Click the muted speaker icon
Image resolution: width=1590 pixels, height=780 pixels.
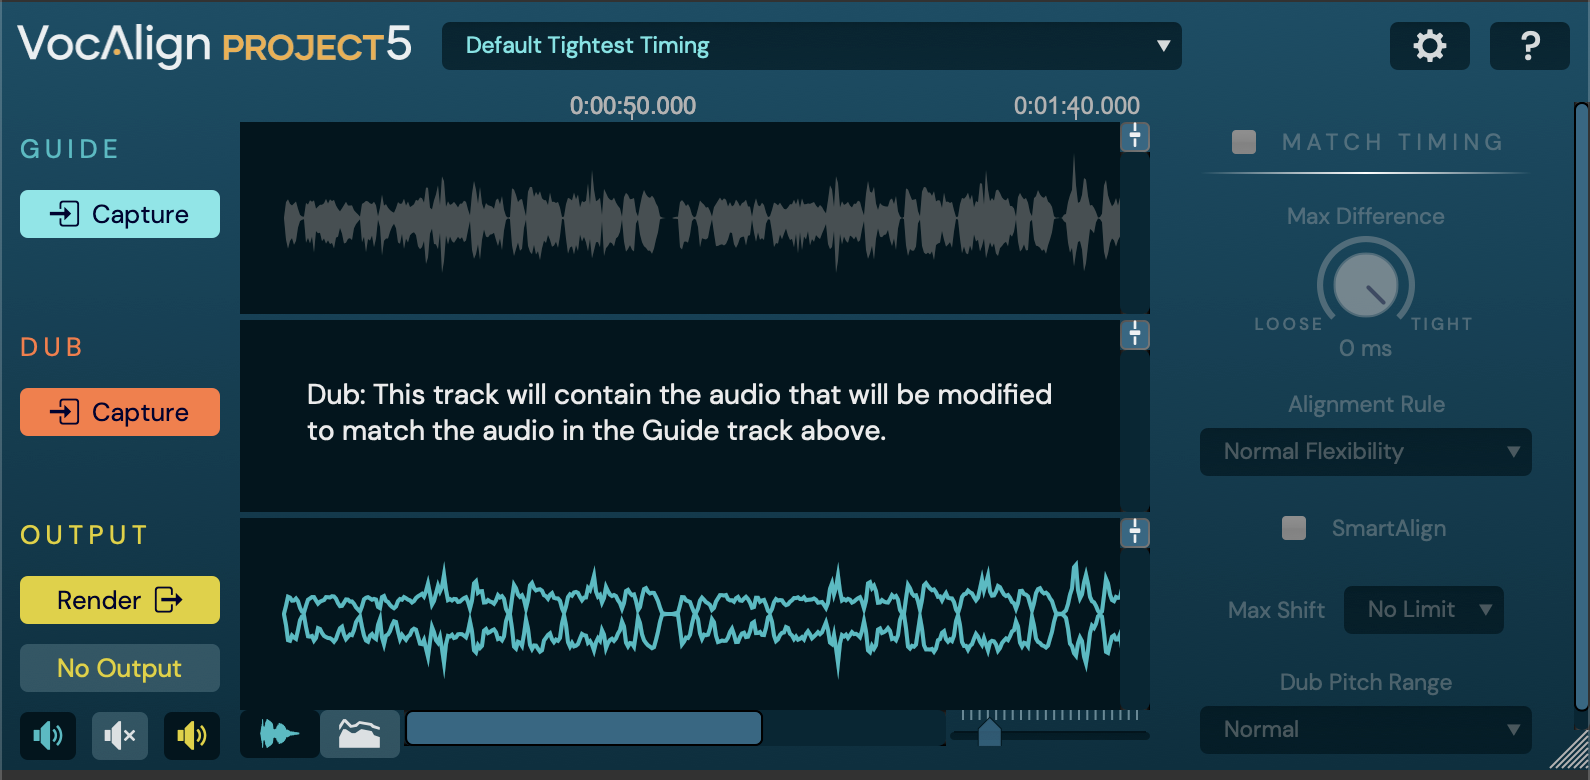[120, 736]
